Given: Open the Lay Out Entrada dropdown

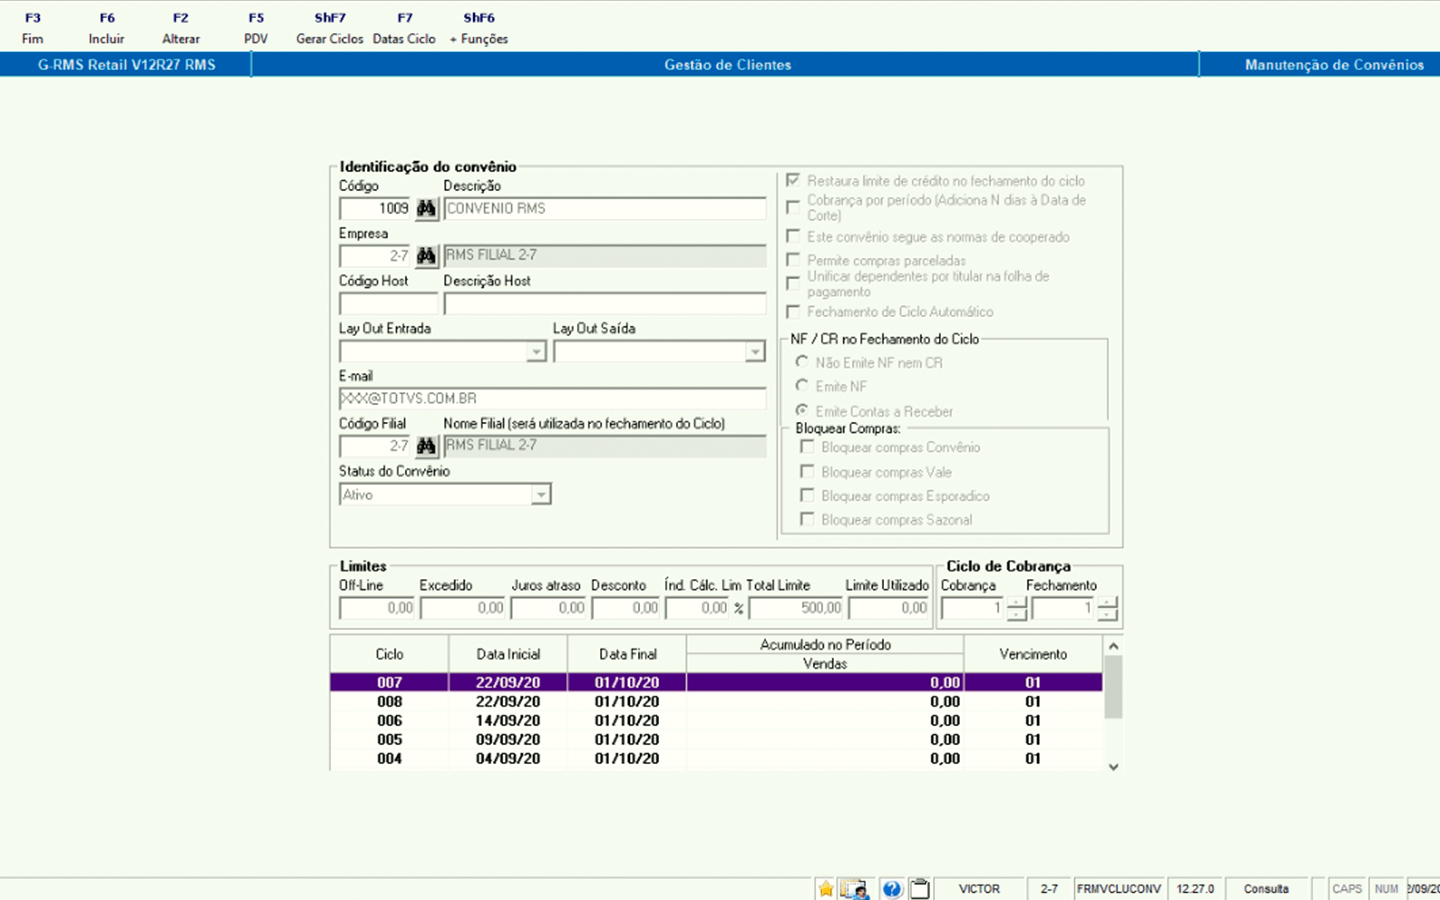Looking at the screenshot, I should (x=536, y=352).
